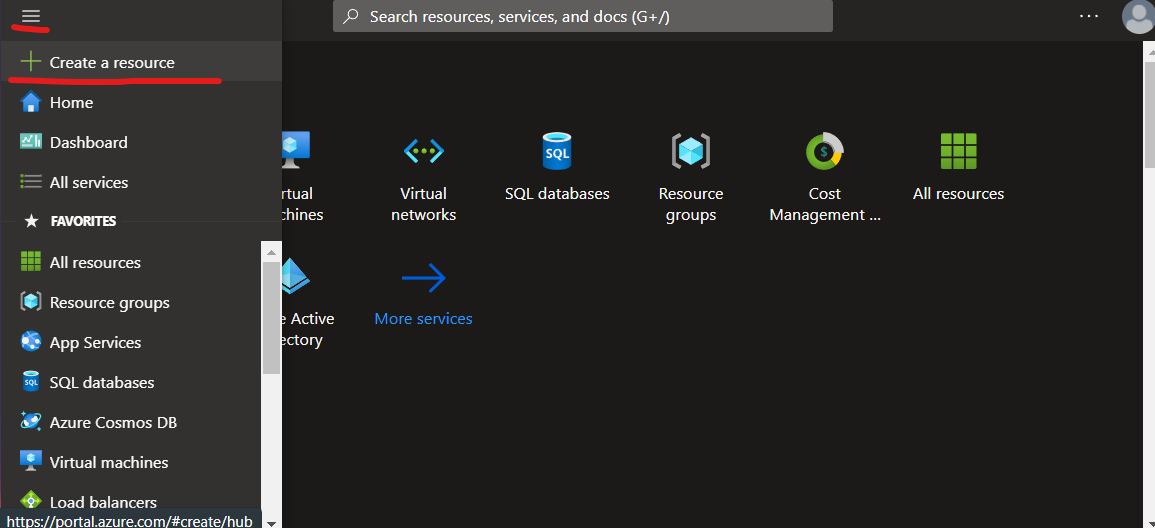This screenshot has width=1155, height=528.
Task: Click the Virtual networks tile label
Action: tap(424, 204)
